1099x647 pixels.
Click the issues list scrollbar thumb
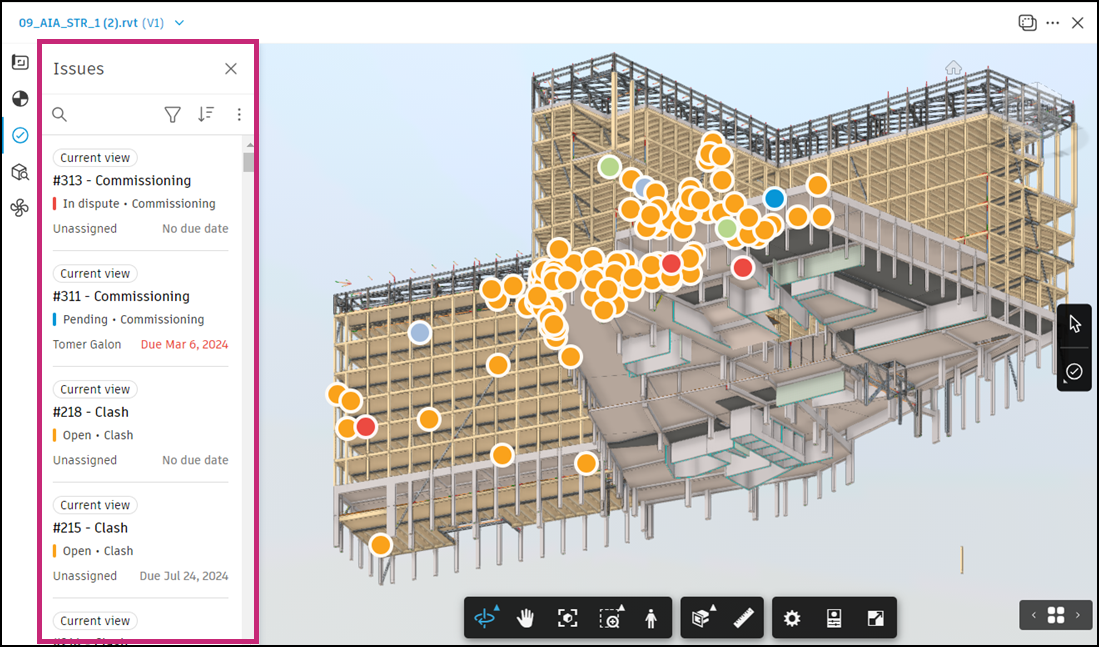pos(249,162)
